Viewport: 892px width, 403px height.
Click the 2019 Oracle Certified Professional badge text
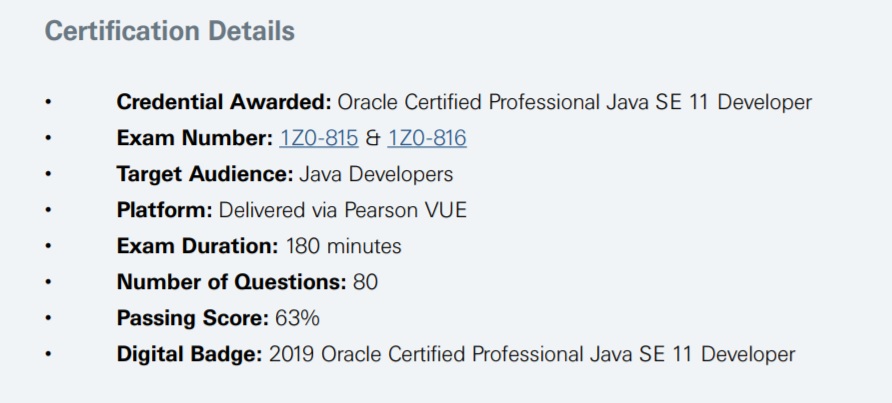click(x=532, y=354)
